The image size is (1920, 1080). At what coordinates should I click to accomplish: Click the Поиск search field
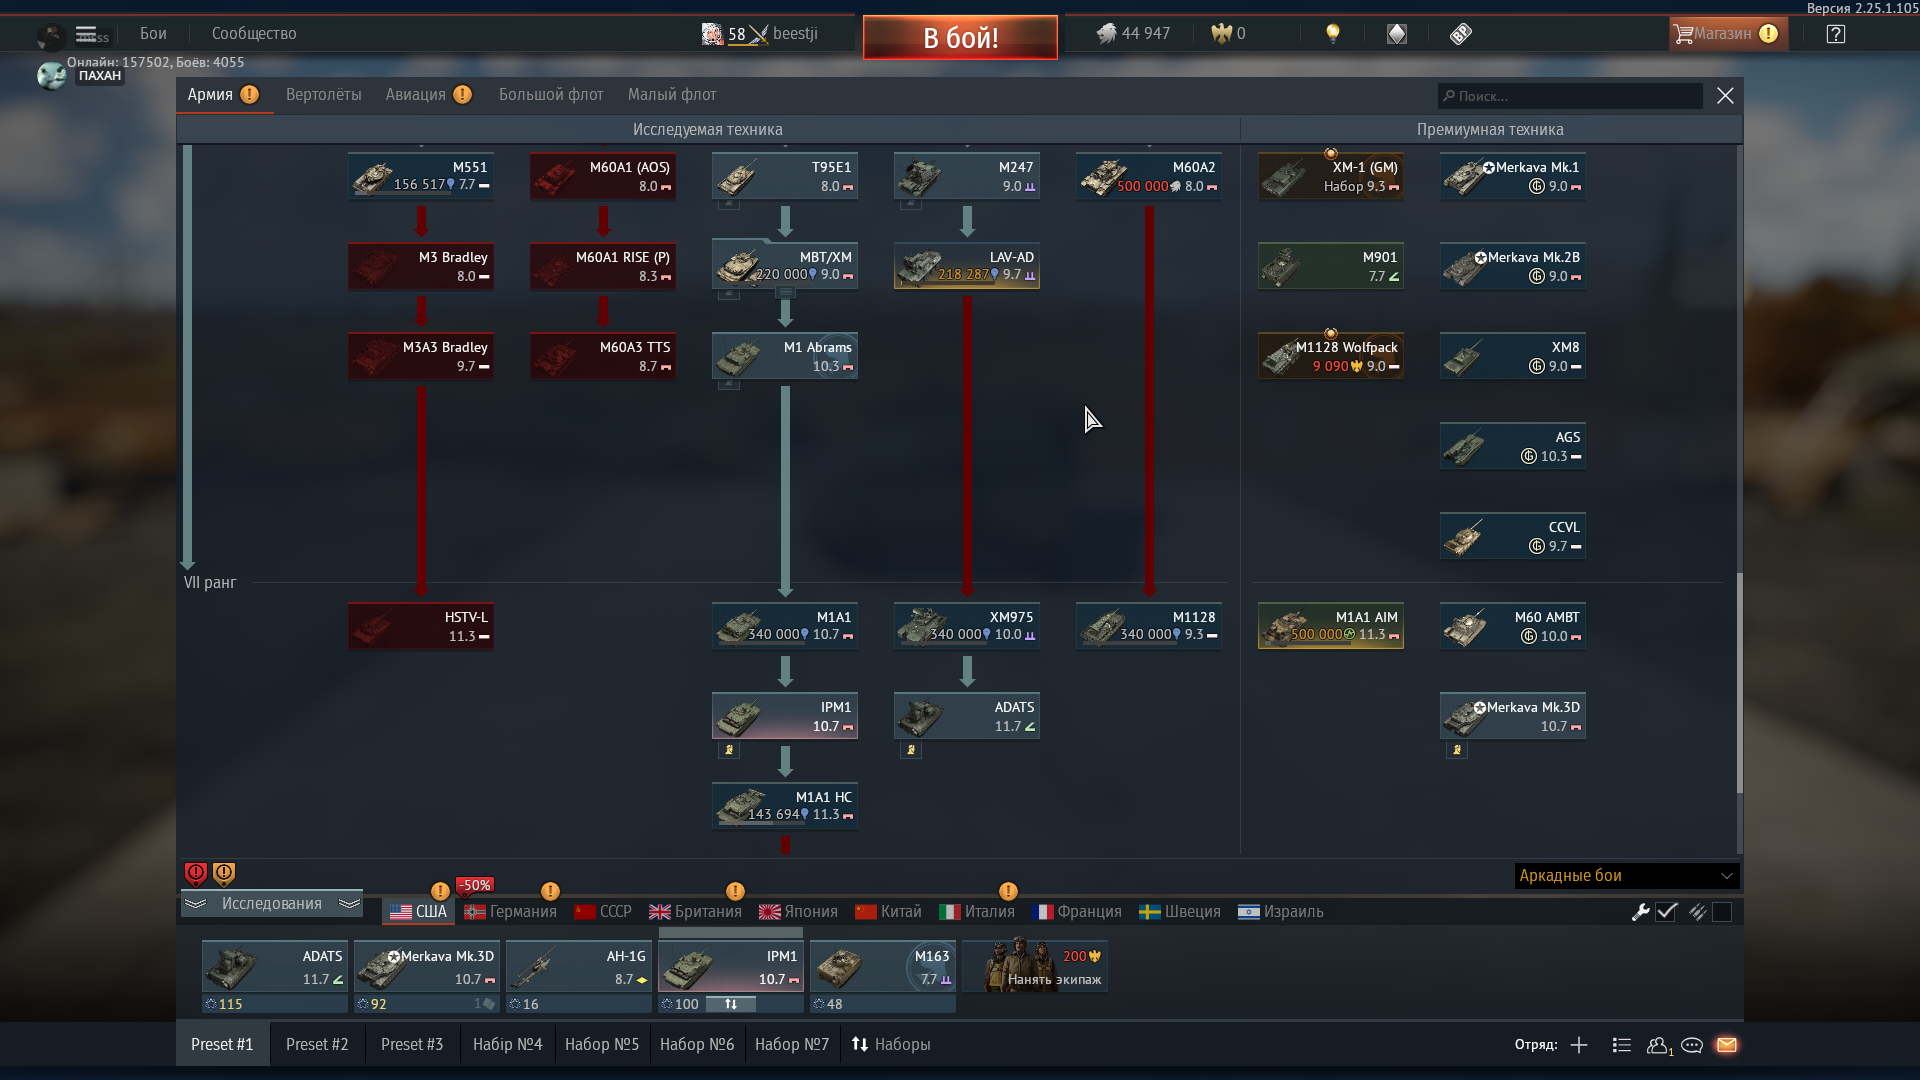[1570, 96]
